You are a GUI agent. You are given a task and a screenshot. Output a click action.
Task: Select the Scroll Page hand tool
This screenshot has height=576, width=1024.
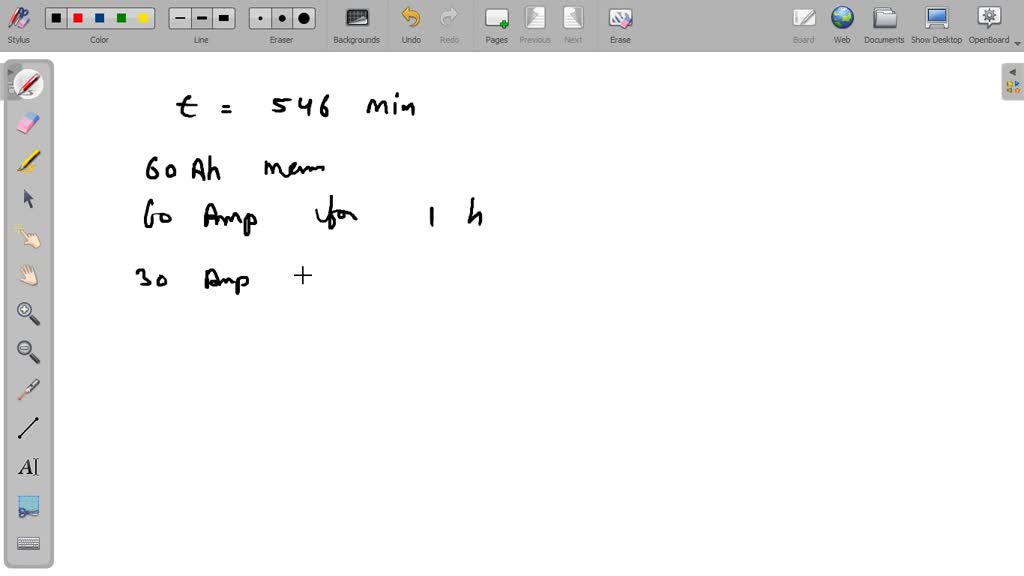pos(28,275)
